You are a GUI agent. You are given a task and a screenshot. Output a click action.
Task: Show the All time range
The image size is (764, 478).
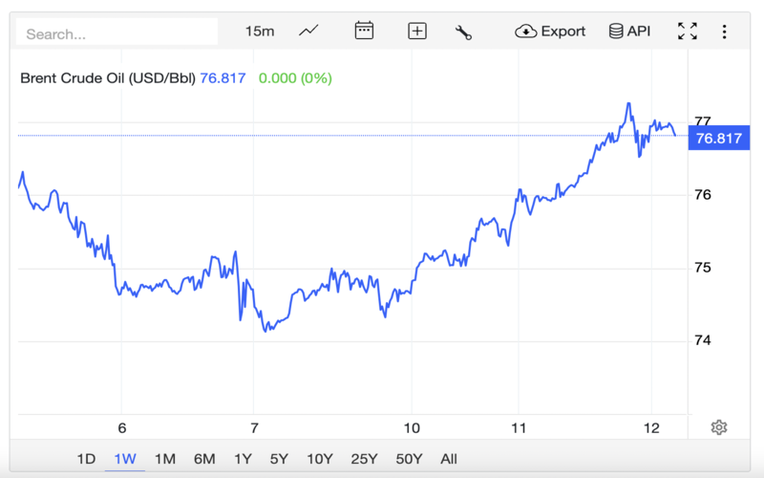coord(449,459)
